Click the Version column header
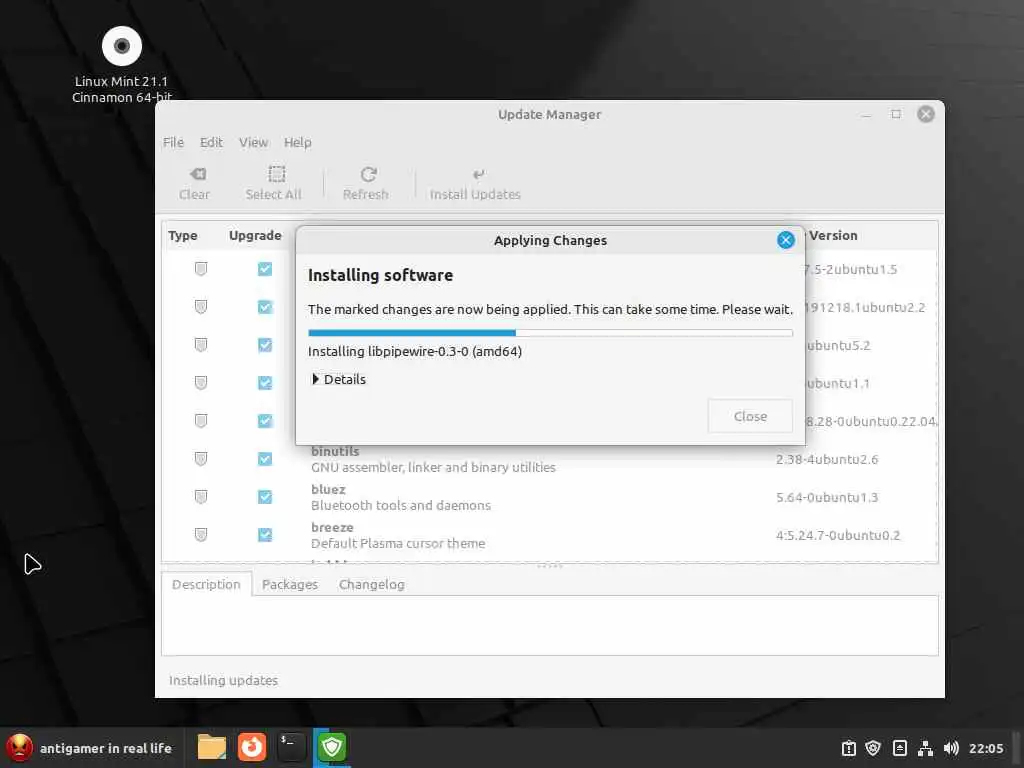 point(833,236)
